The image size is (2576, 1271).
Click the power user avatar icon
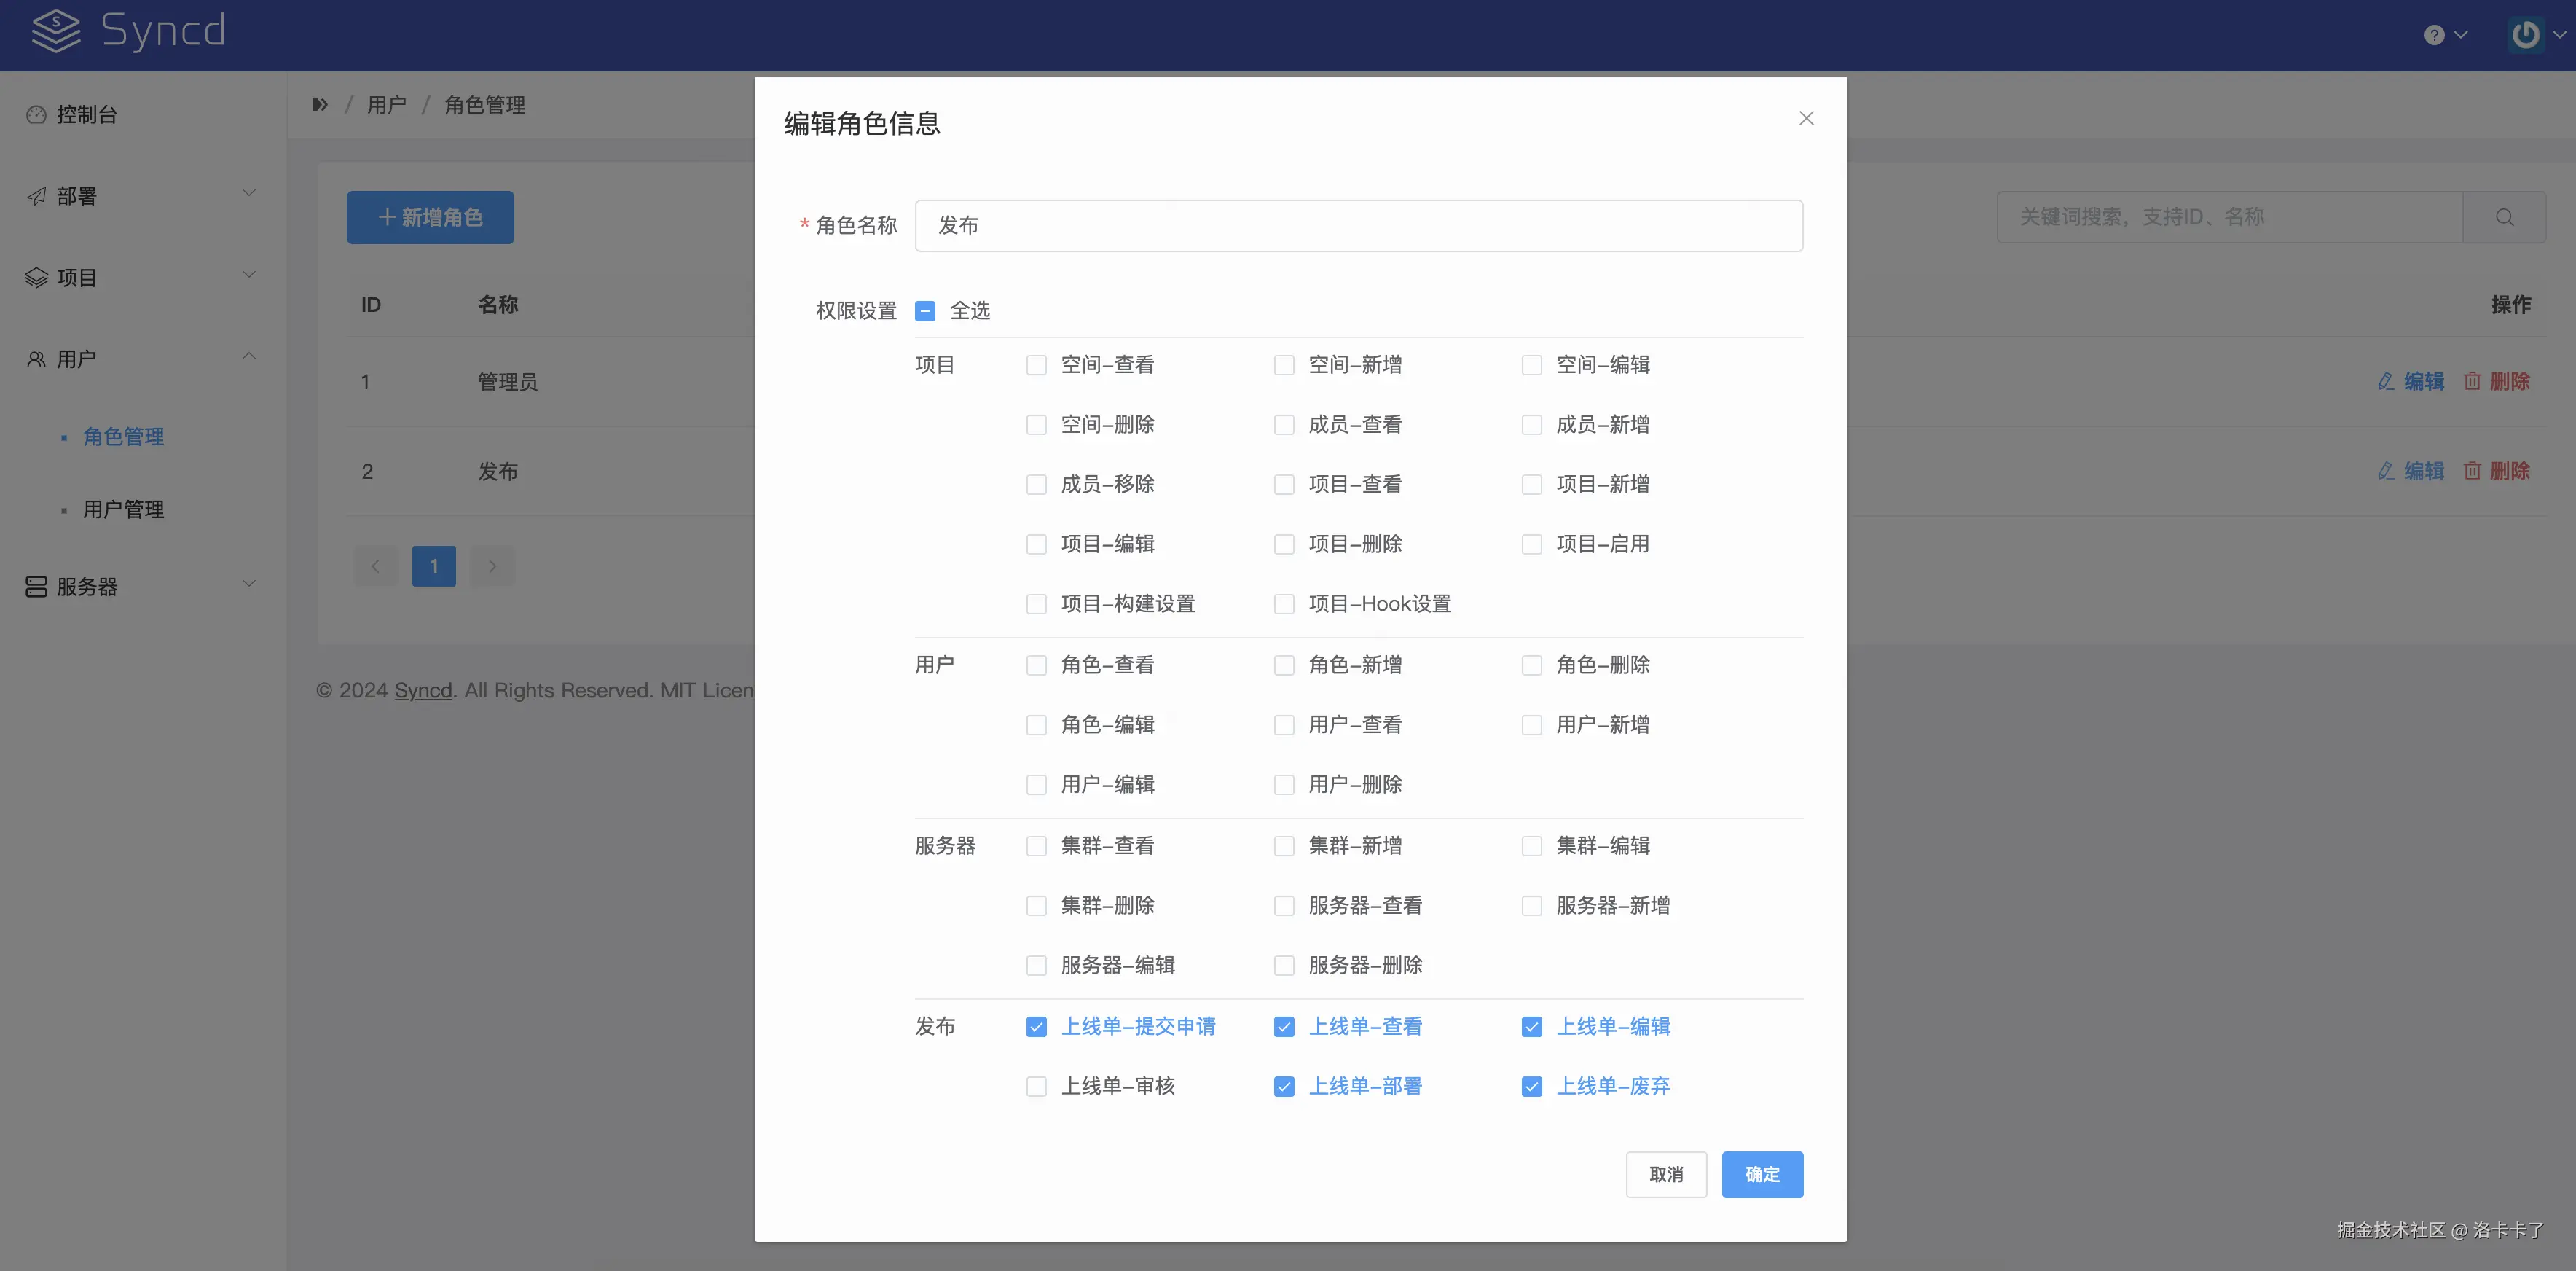coord(2526,35)
